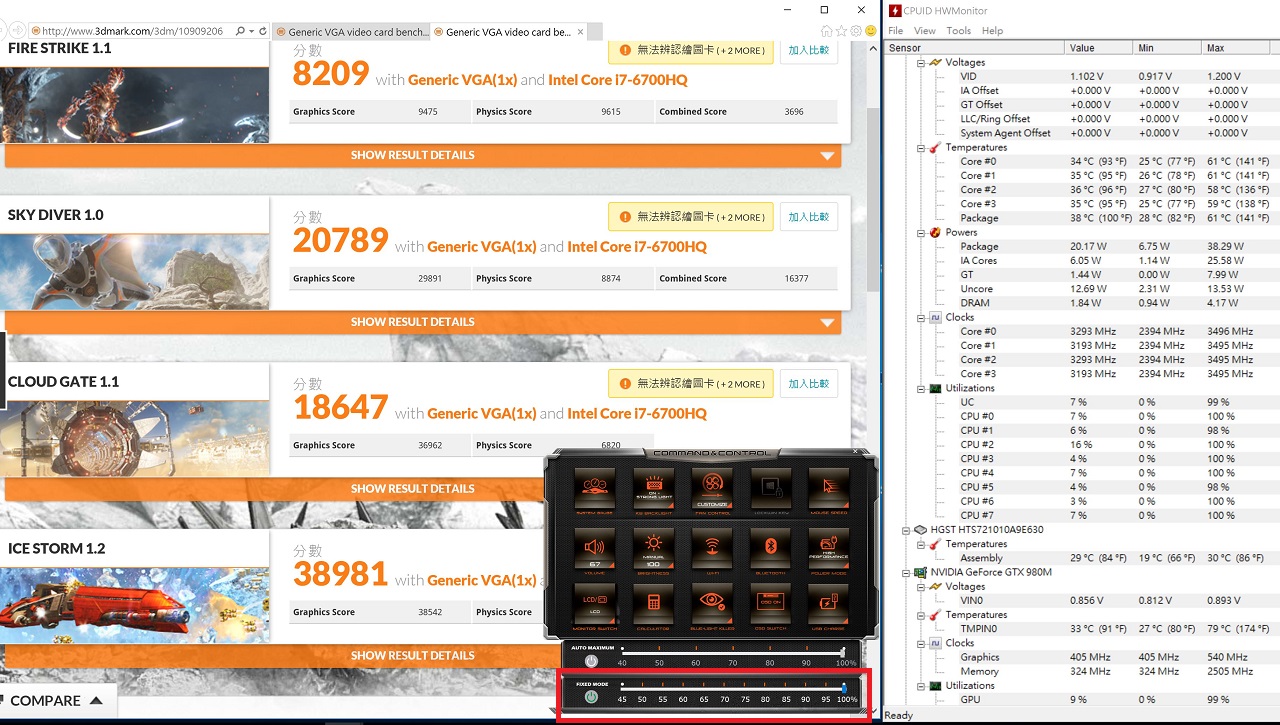Click the browser address bar URL

[x=132, y=31]
